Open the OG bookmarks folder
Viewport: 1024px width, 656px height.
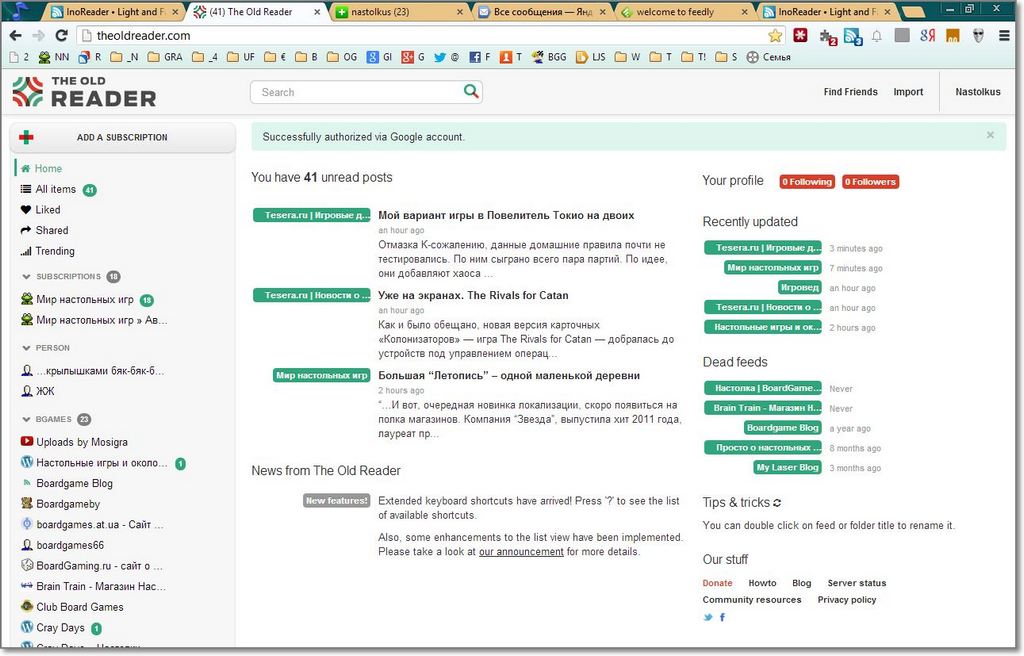pyautogui.click(x=342, y=57)
